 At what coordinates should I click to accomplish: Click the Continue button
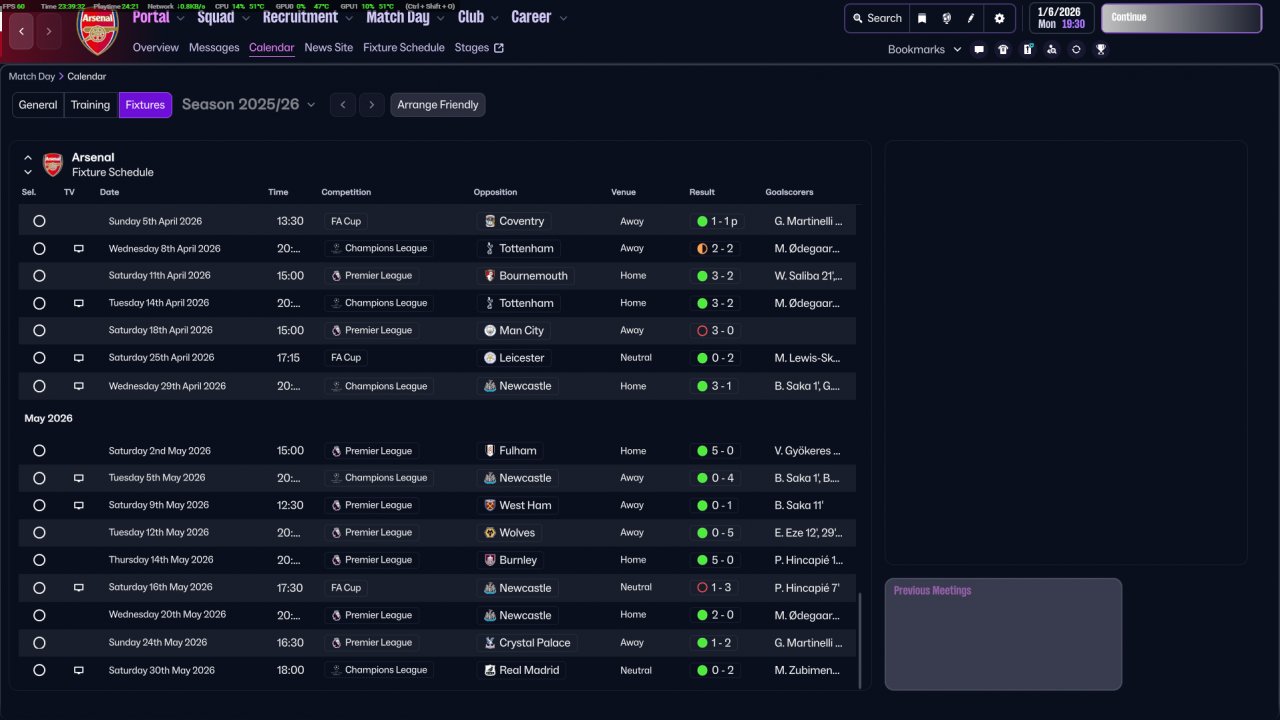pyautogui.click(x=1181, y=18)
